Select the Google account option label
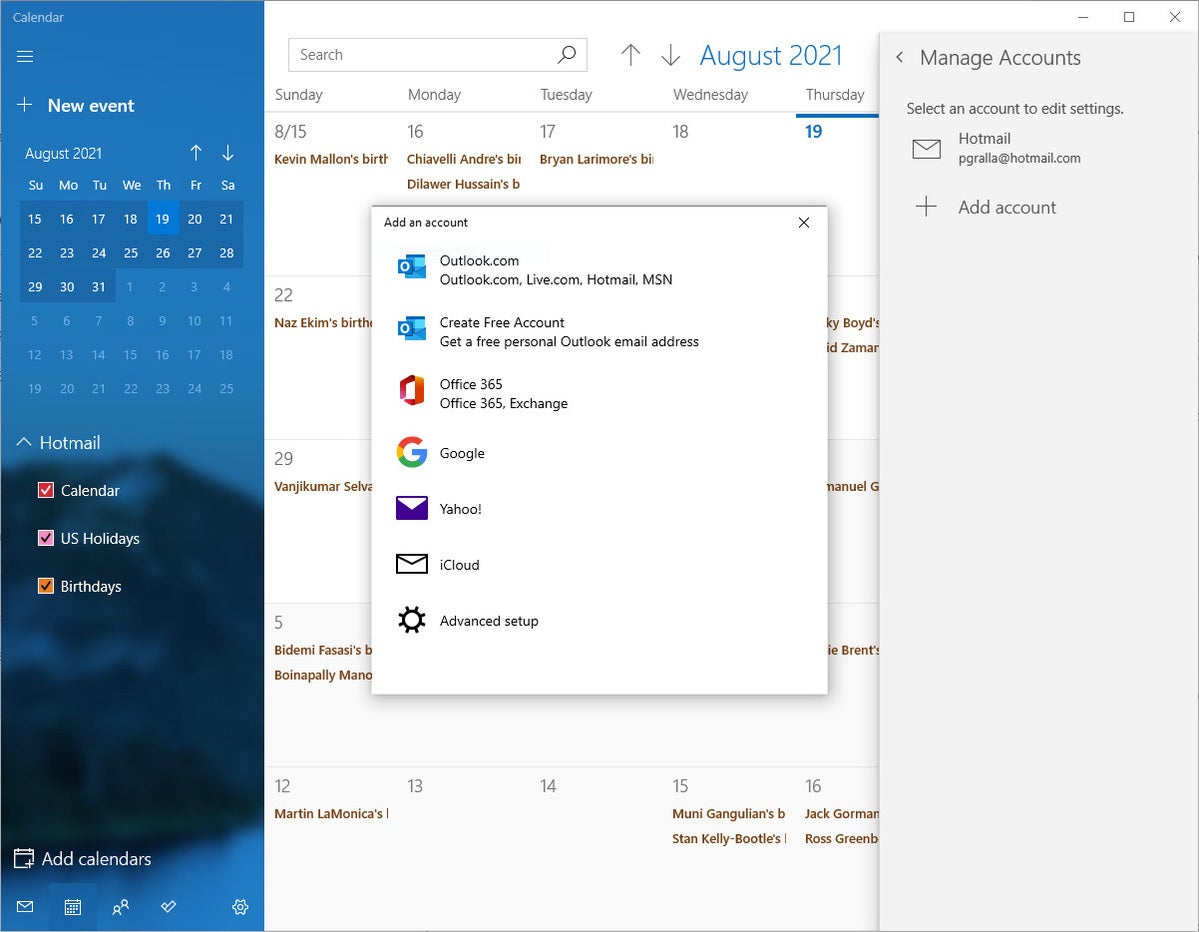Viewport: 1199px width, 932px height. point(462,453)
